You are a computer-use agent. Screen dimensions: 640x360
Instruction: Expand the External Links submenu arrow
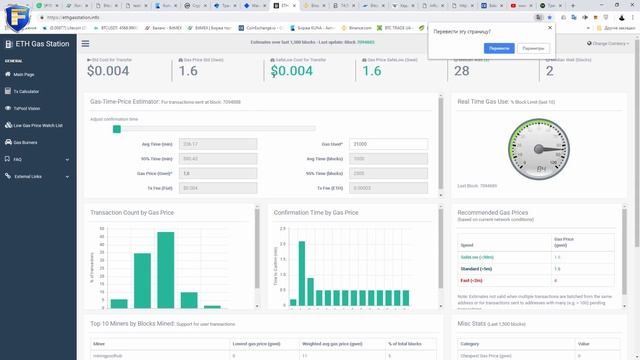(67, 177)
